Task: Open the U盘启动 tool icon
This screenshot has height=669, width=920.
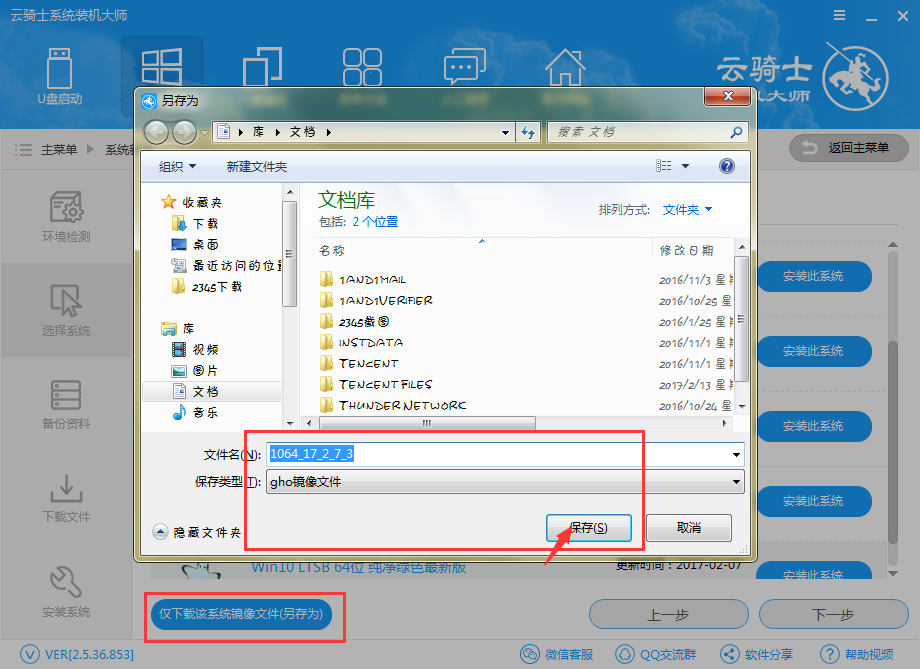Action: tap(59, 76)
